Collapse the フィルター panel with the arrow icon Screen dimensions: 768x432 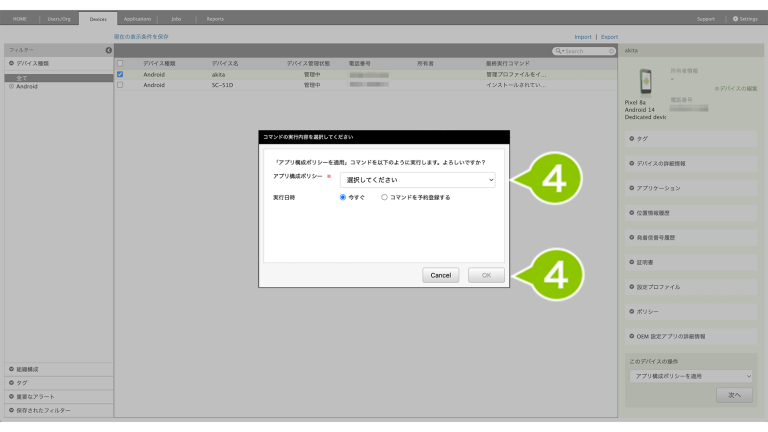108,50
